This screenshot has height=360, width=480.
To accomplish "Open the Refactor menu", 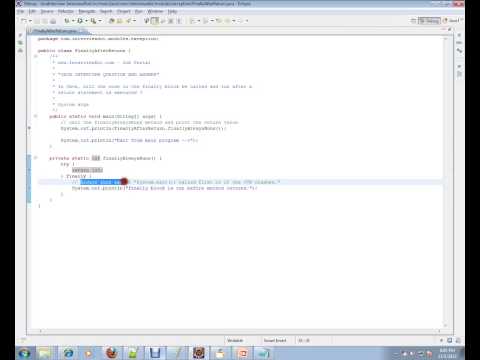I will coord(66,11).
